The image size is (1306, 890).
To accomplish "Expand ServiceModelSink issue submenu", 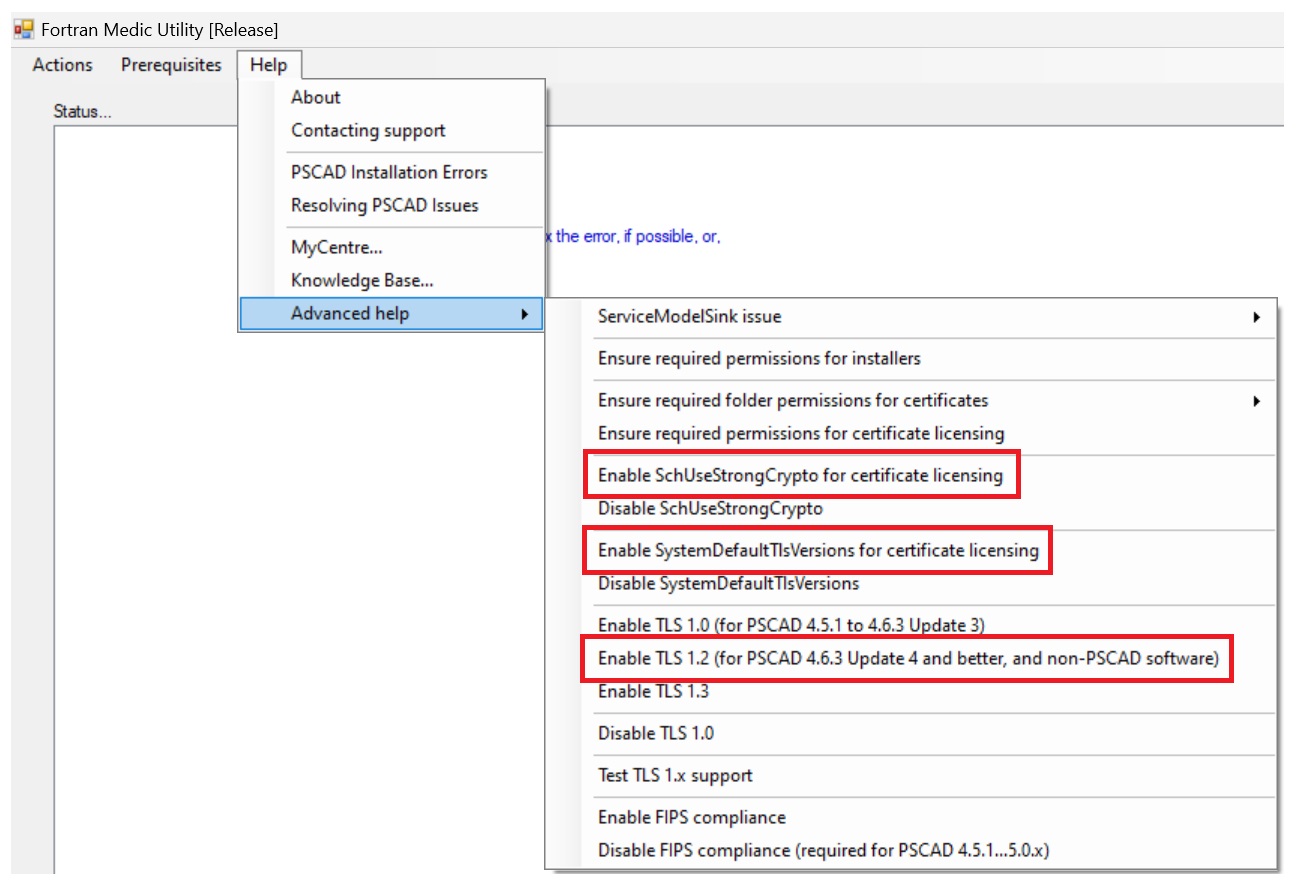I will 1255,317.
